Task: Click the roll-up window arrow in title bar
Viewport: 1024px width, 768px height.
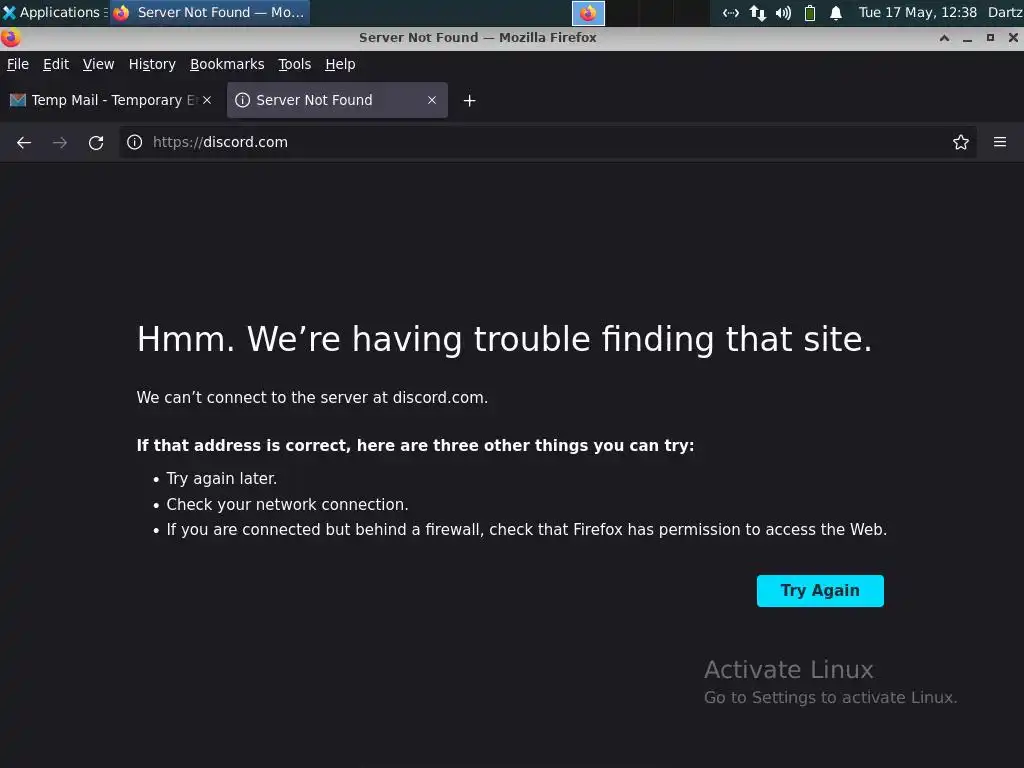Action: tap(944, 38)
